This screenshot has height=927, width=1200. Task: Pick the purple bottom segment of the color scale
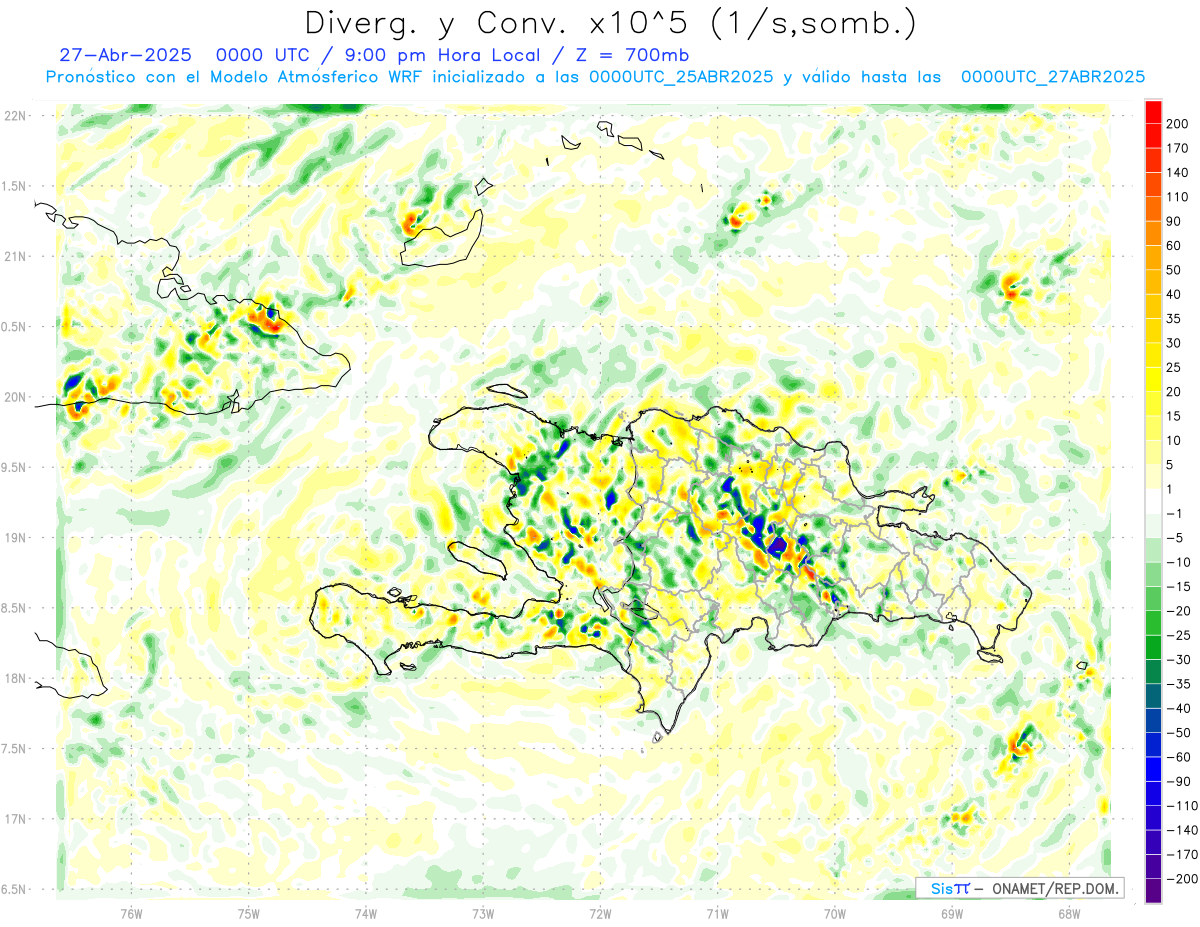1153,891
